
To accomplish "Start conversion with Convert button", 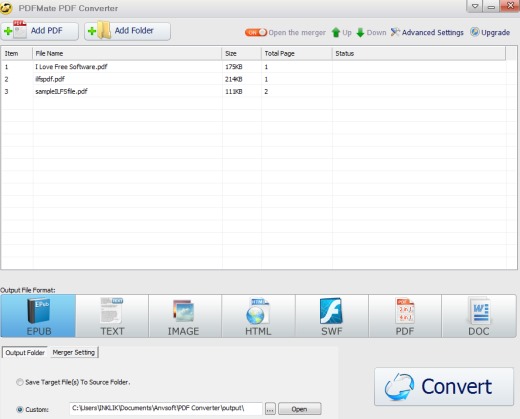I will click(444, 387).
